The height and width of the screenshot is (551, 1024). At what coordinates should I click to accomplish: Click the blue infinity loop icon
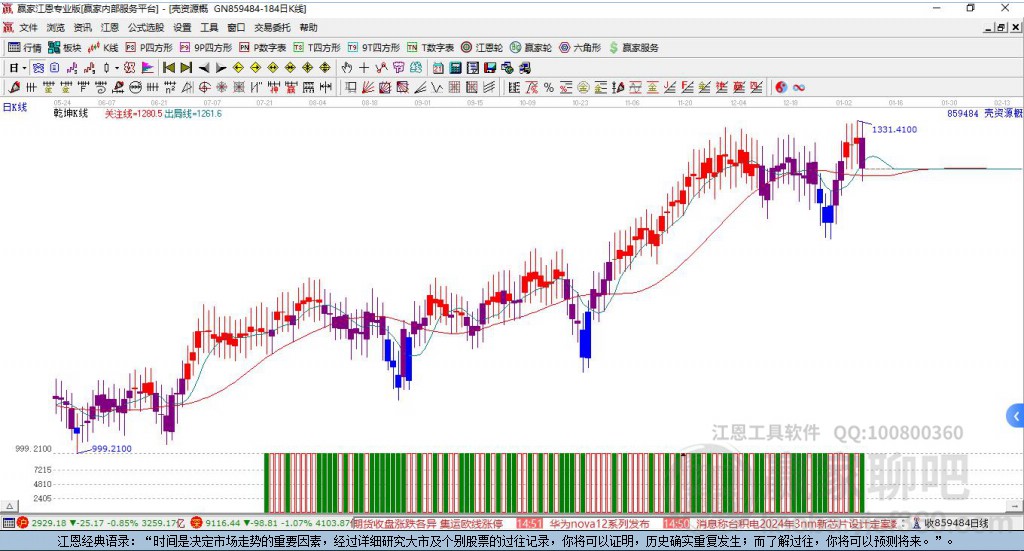(x=799, y=87)
